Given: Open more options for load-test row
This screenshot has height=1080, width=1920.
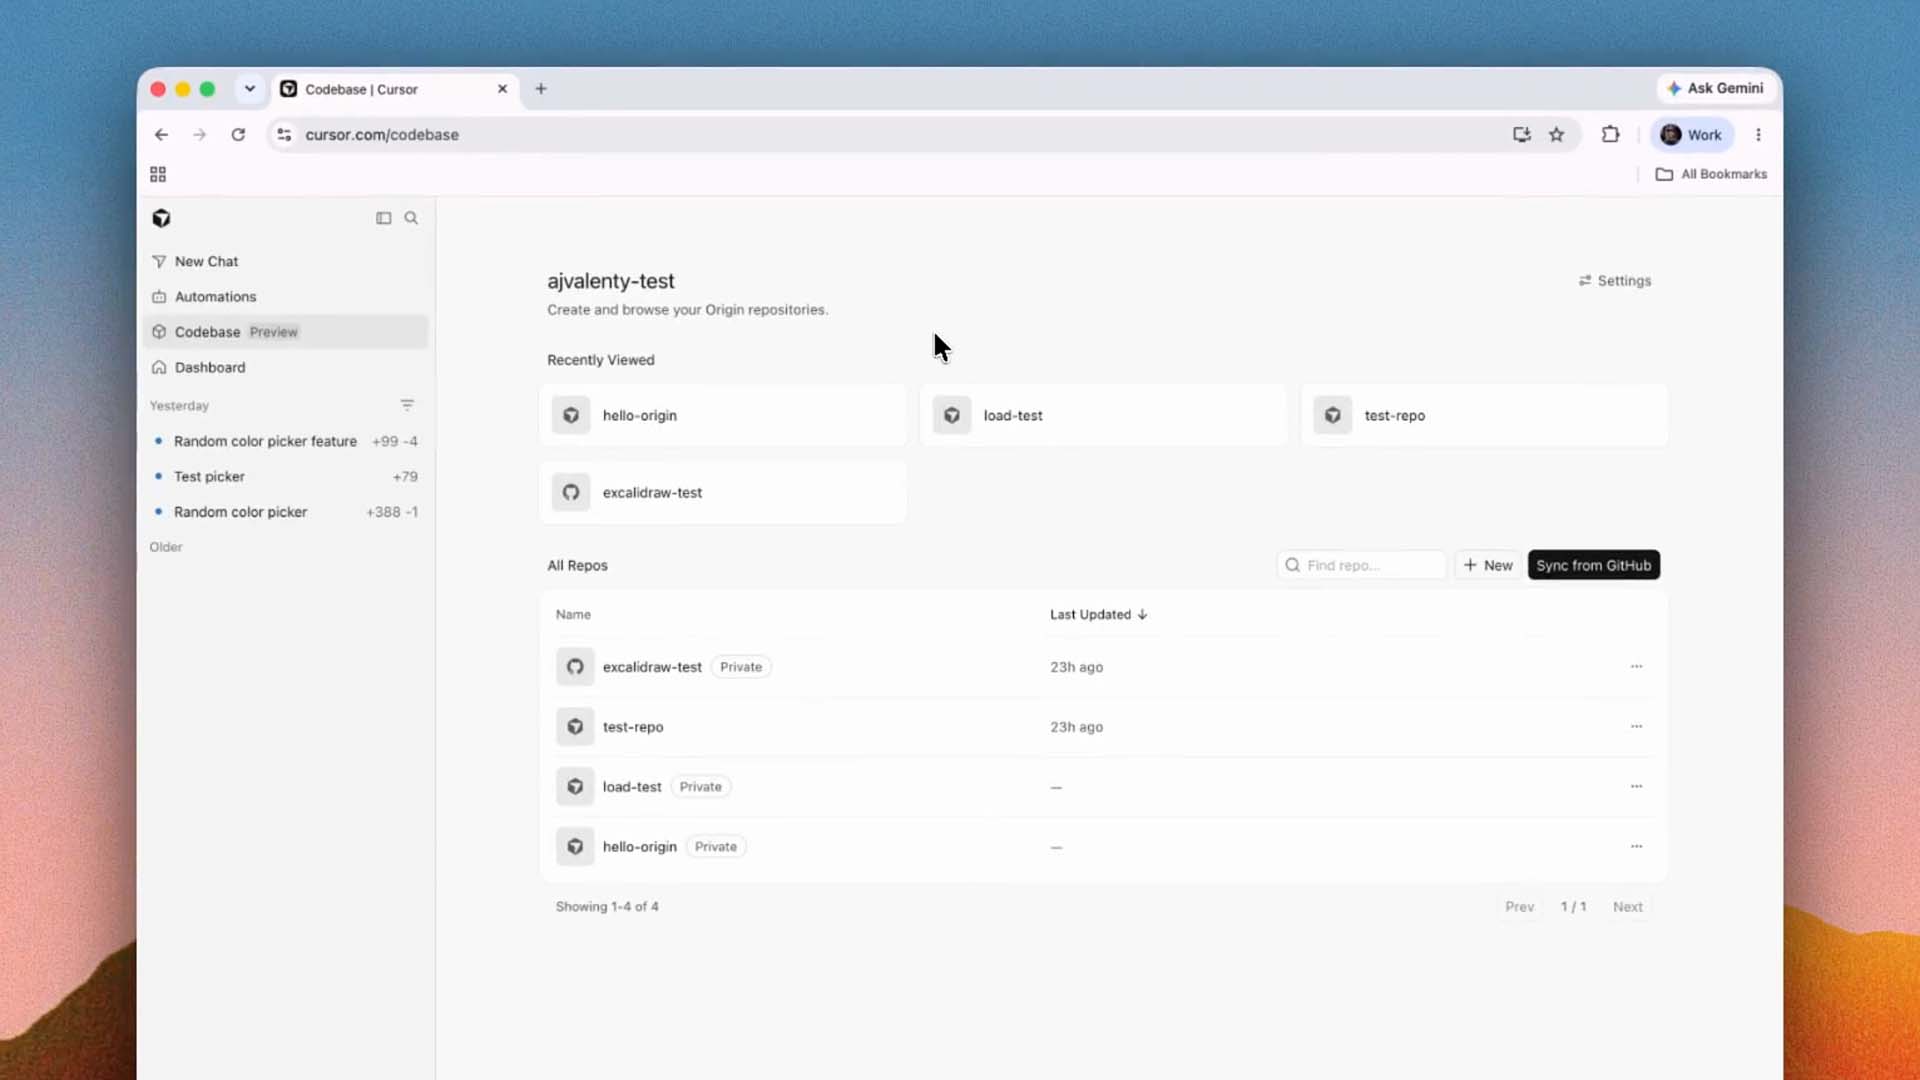Looking at the screenshot, I should pyautogui.click(x=1636, y=787).
